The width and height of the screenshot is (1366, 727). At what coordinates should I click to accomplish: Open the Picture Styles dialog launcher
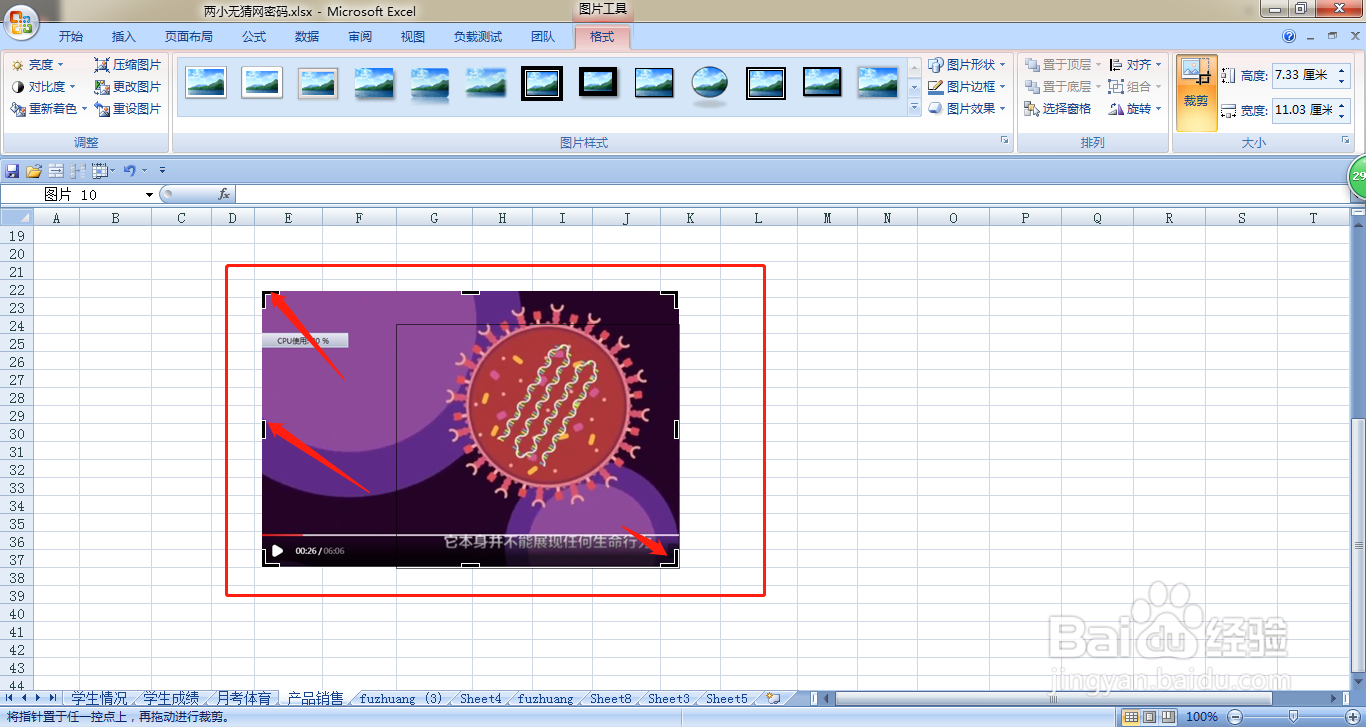tap(1004, 142)
